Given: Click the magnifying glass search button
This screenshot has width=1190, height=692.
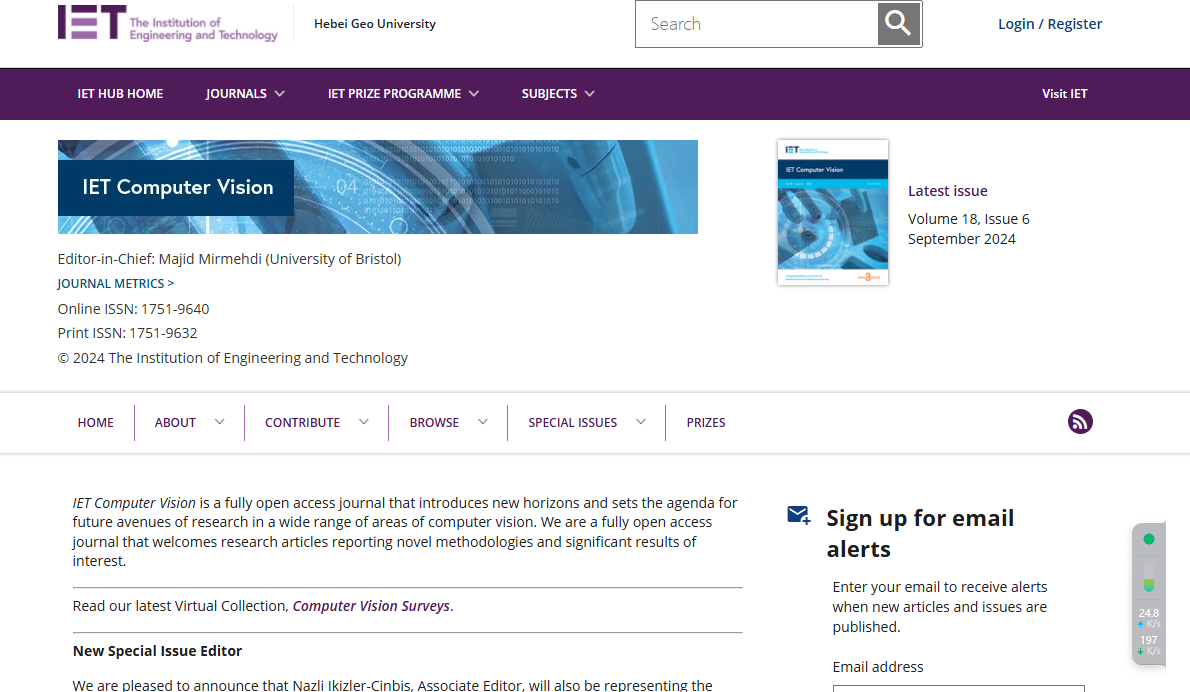Looking at the screenshot, I should point(899,24).
